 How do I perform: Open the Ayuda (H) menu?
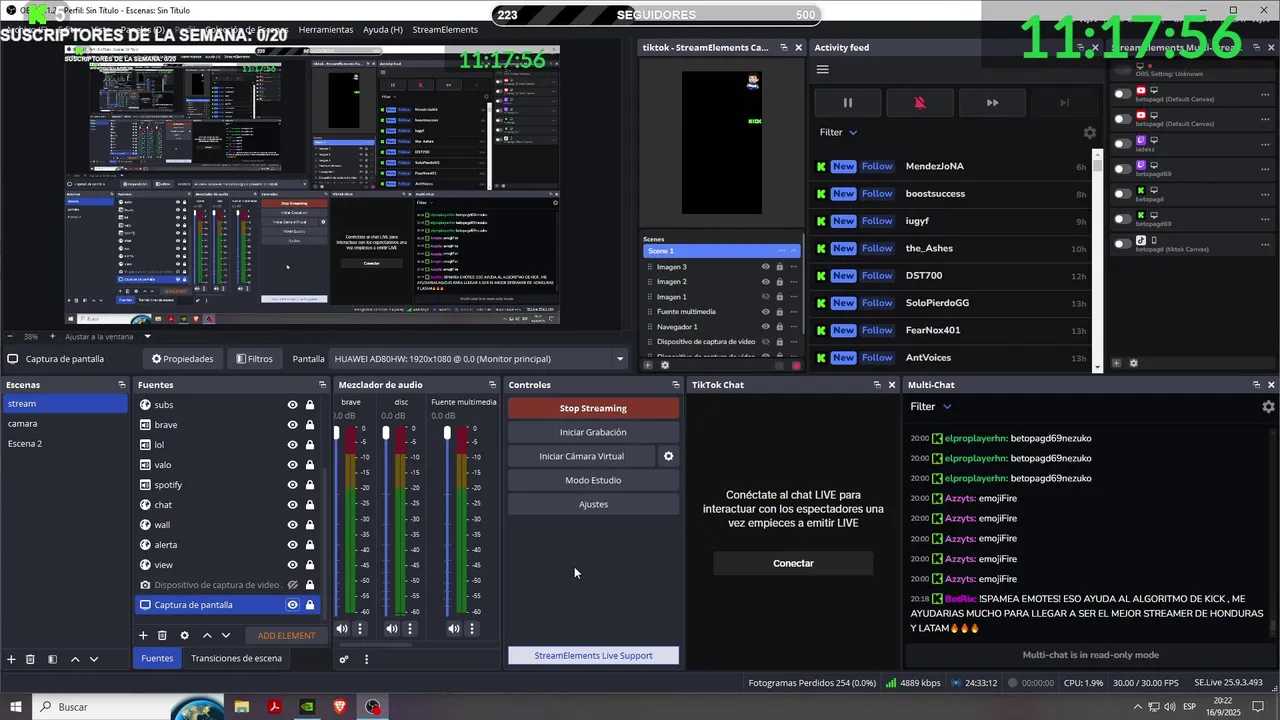click(x=383, y=30)
